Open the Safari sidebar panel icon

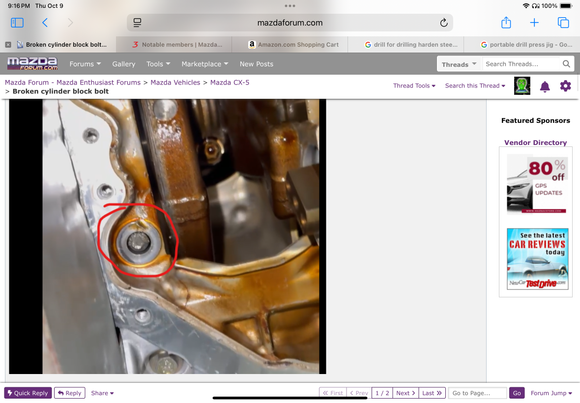(x=17, y=23)
